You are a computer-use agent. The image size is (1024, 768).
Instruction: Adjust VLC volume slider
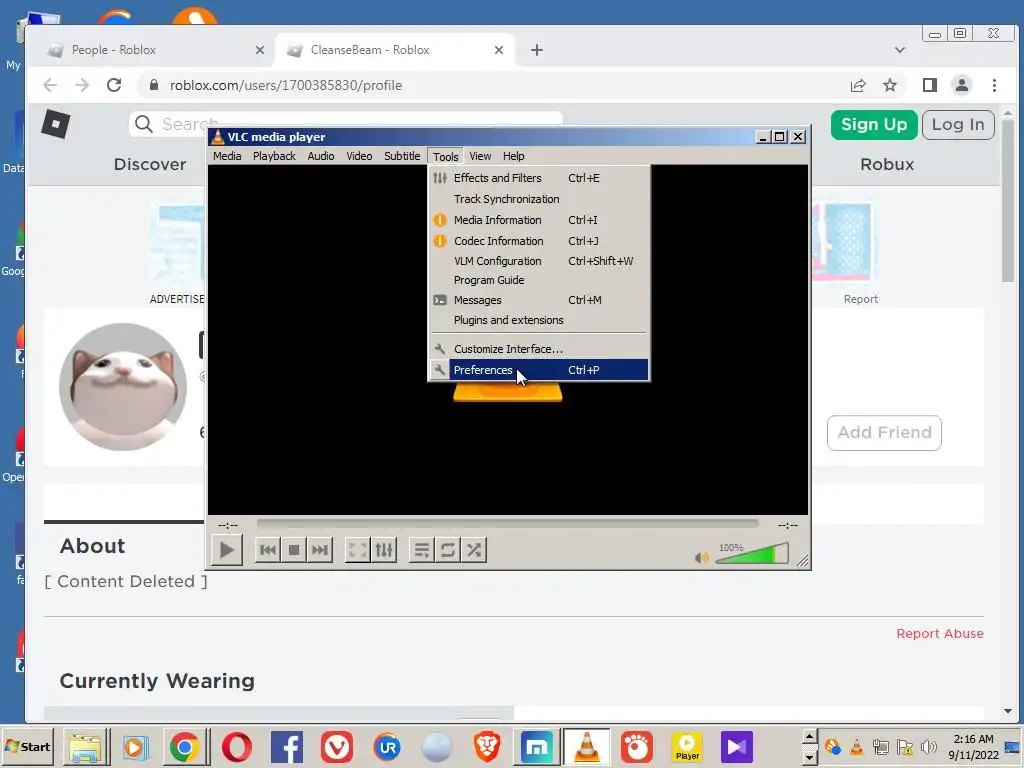[x=752, y=554]
